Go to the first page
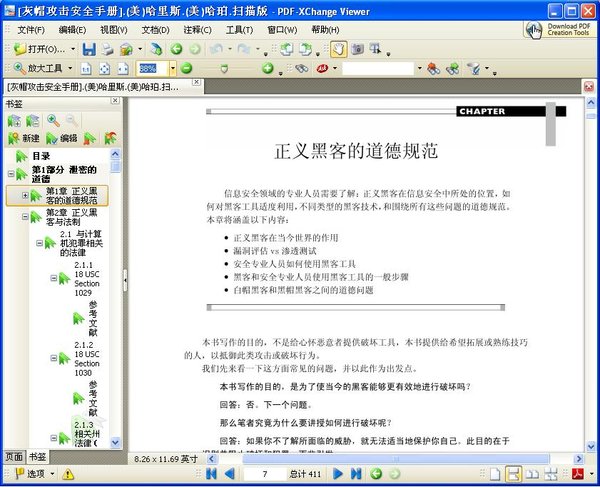Screen dimensions: 600x487 point(211,473)
